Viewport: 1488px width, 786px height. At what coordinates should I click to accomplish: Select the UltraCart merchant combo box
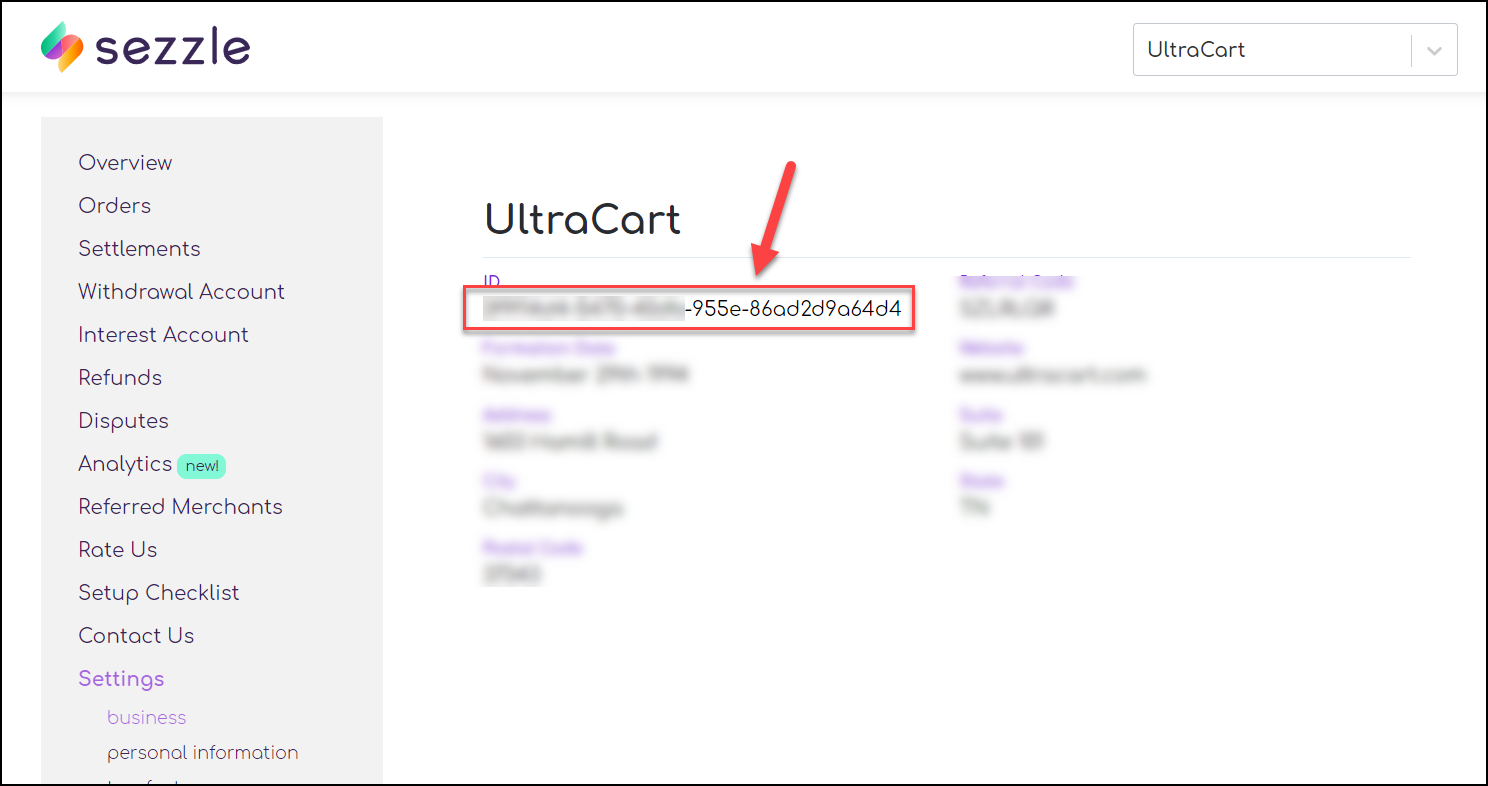point(1295,50)
